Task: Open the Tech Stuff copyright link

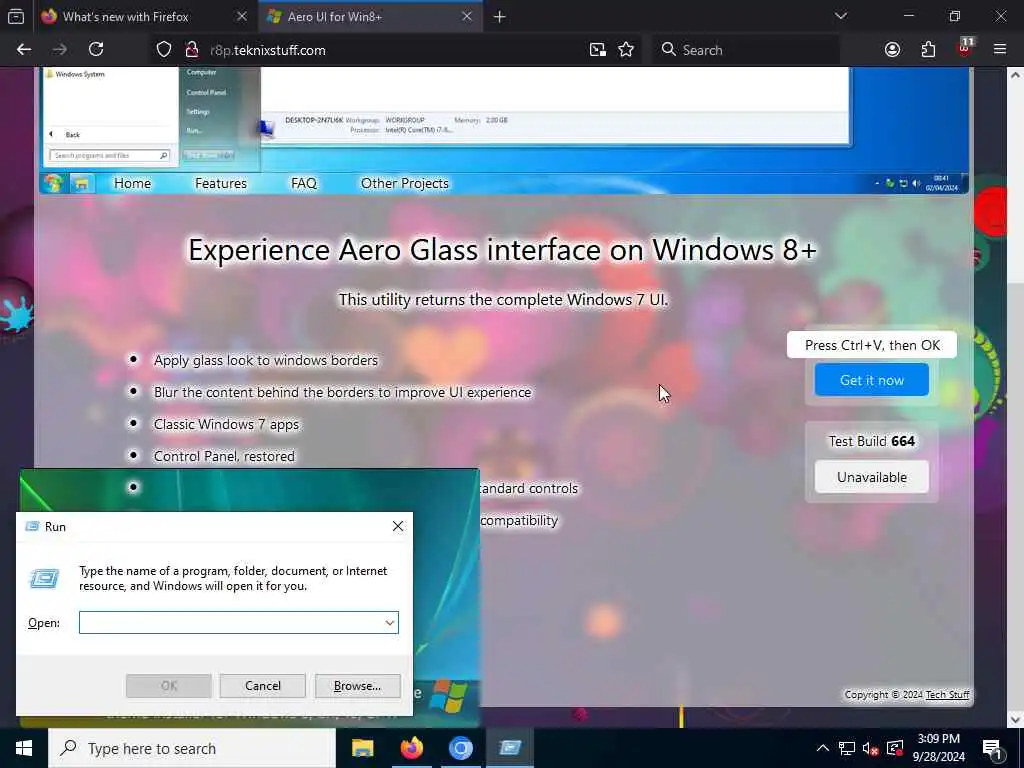Action: click(947, 695)
